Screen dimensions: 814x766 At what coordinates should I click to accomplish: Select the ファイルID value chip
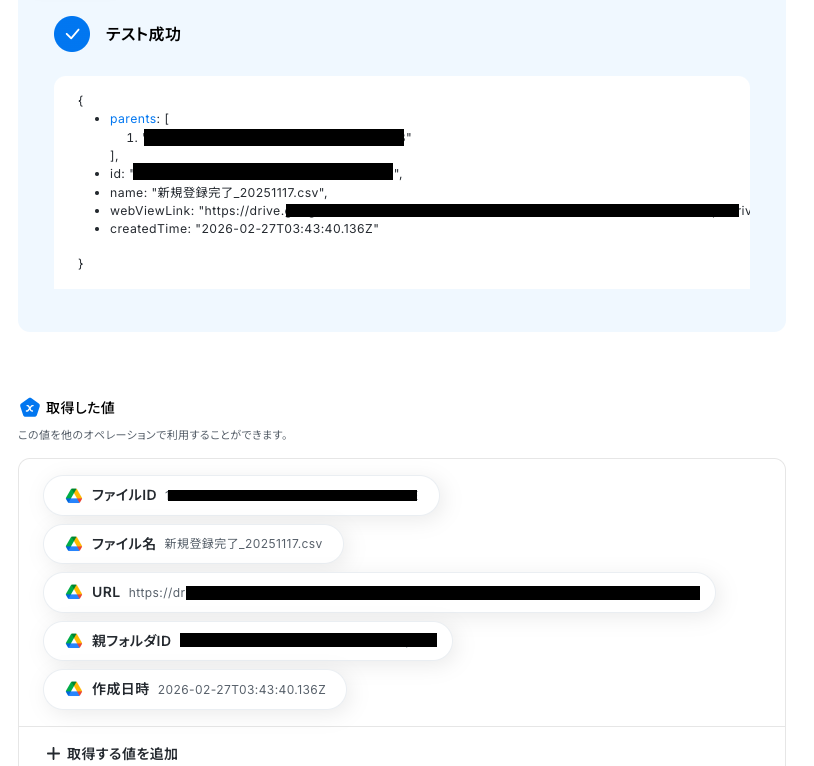coord(241,496)
